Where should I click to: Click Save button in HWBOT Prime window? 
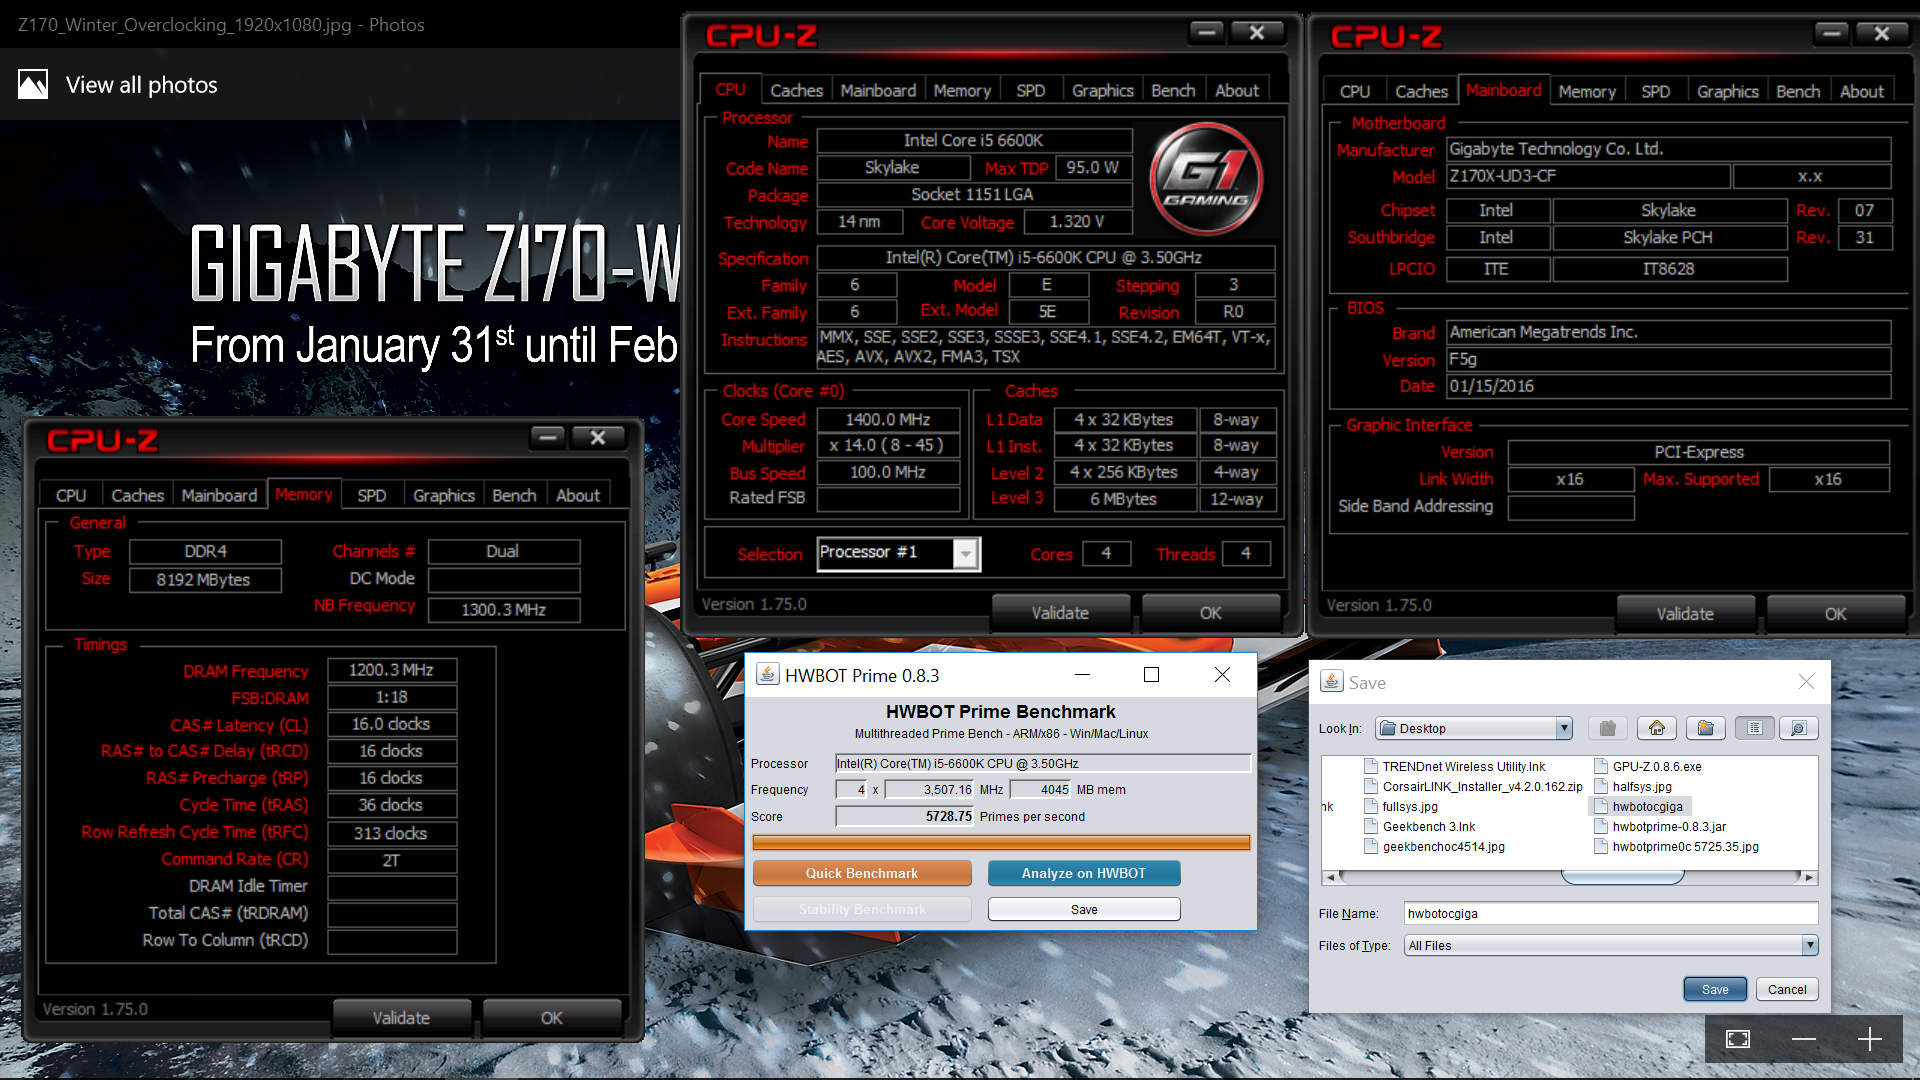1084,909
